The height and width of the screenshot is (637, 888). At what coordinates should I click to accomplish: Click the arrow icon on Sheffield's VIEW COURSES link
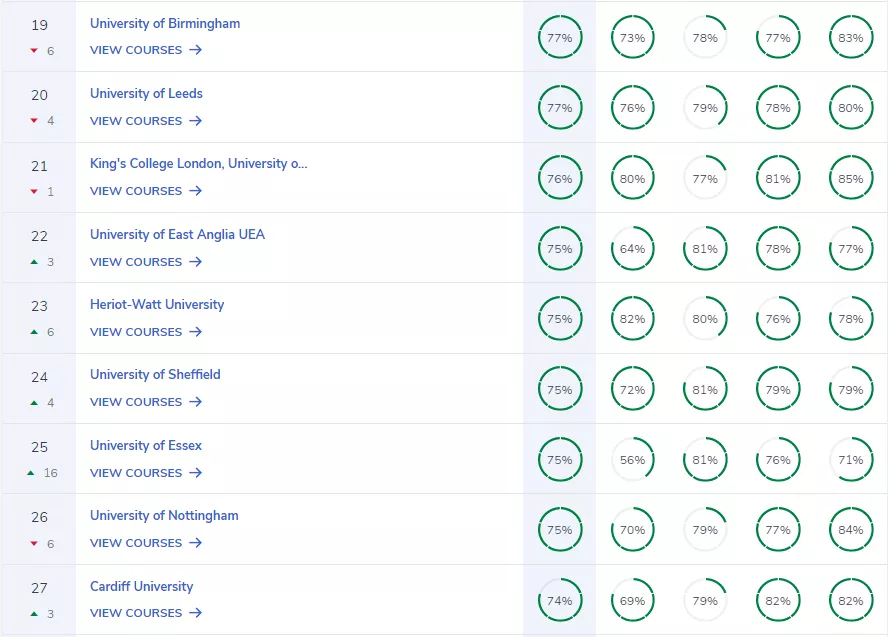click(x=198, y=402)
